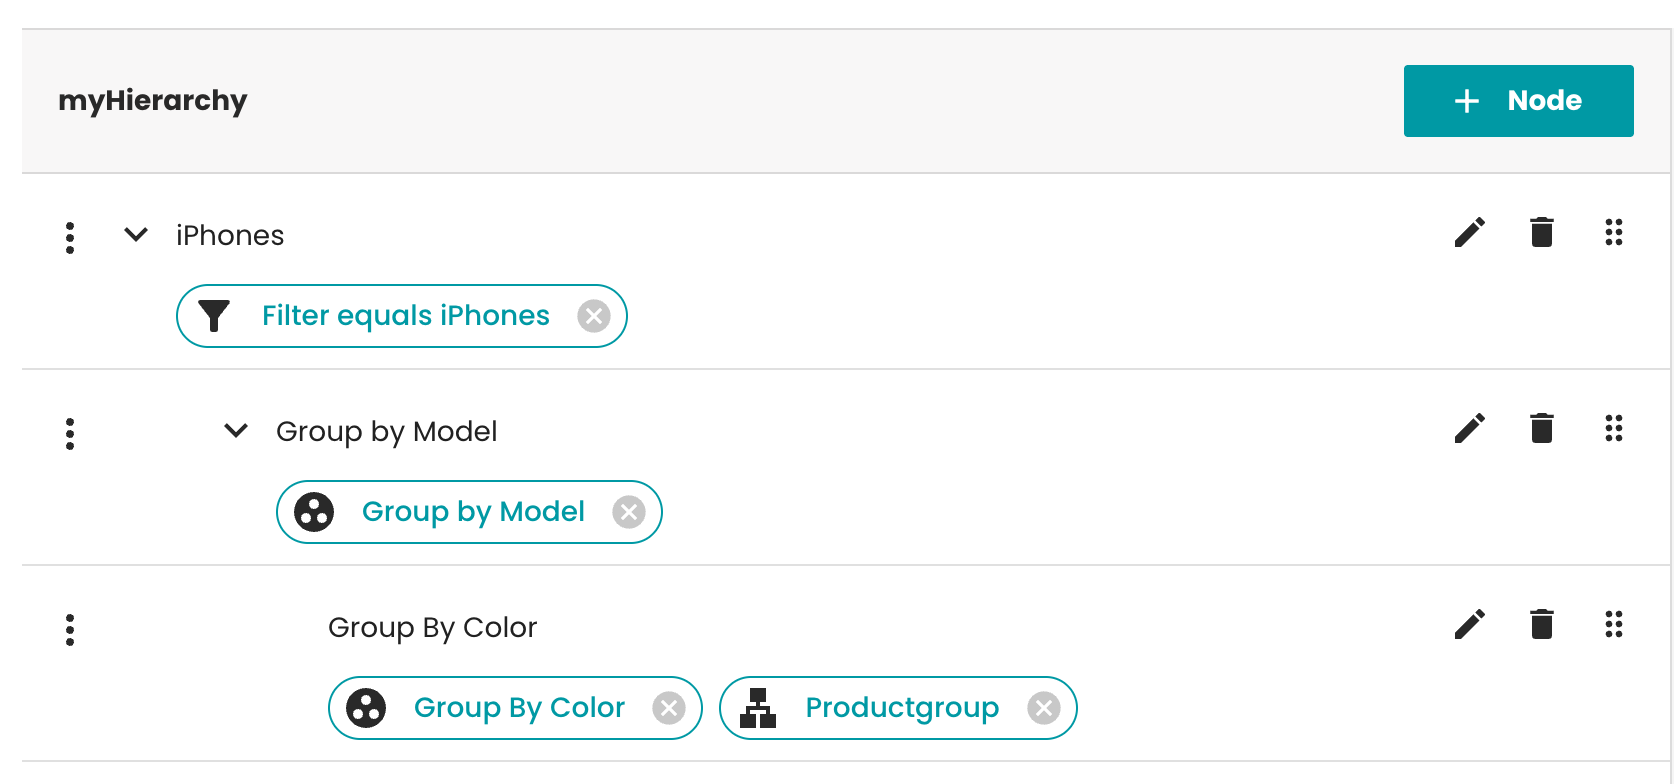Edit the iPhones node
The image size is (1674, 784).
coord(1469,233)
